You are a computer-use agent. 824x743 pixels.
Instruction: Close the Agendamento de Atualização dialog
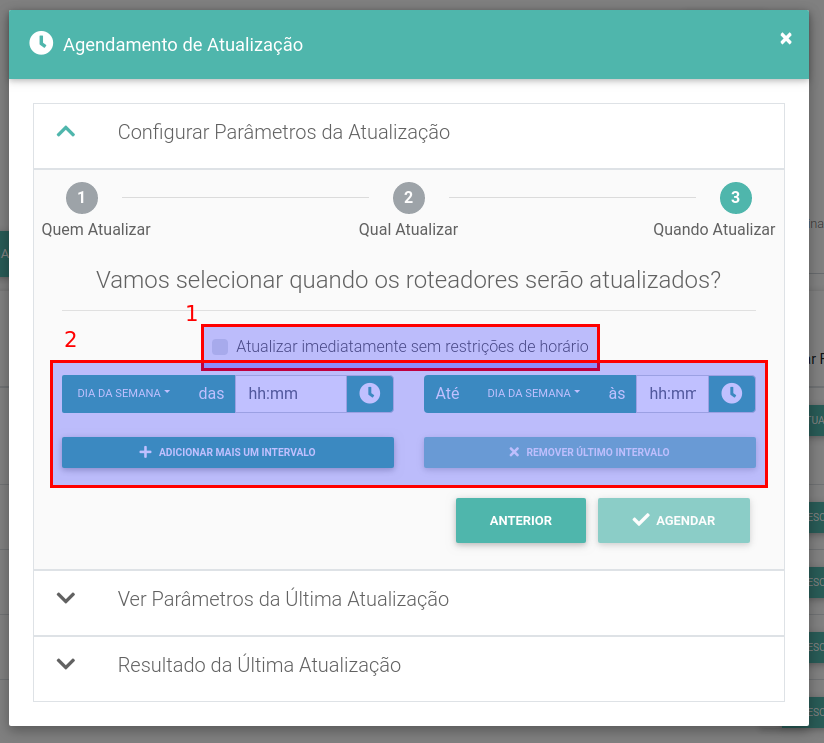786,38
